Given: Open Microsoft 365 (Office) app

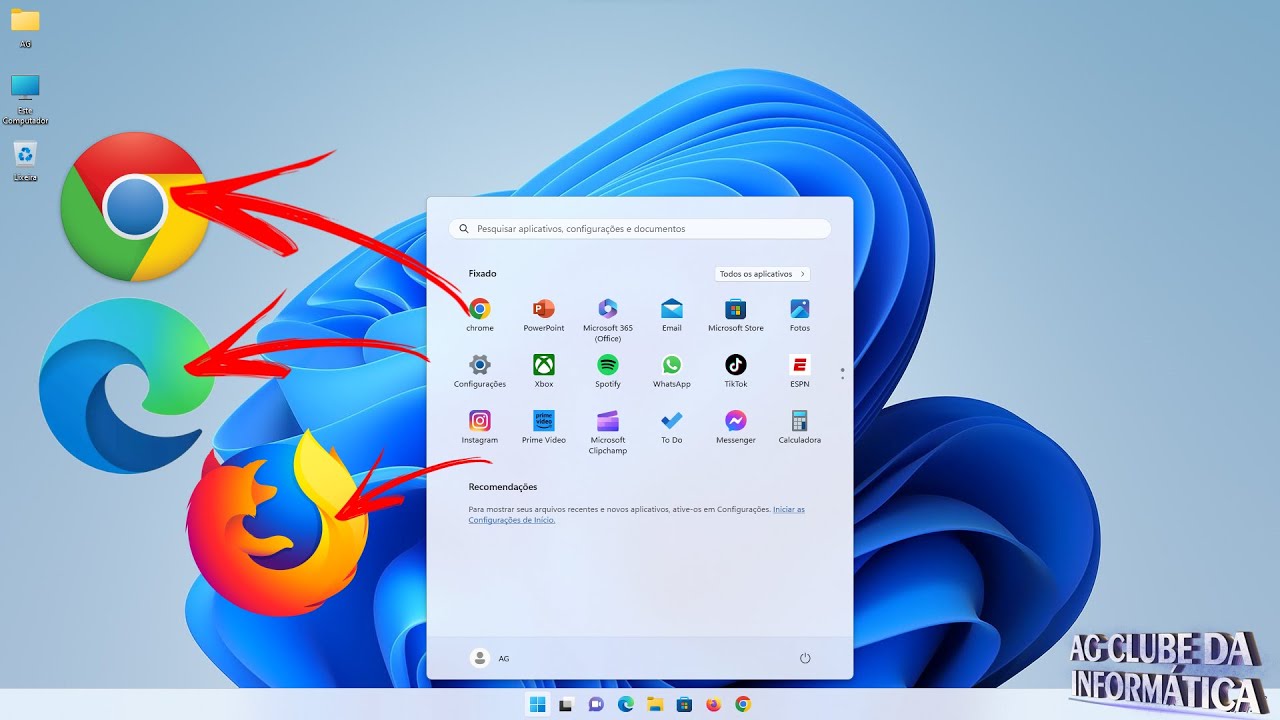Looking at the screenshot, I should (608, 320).
